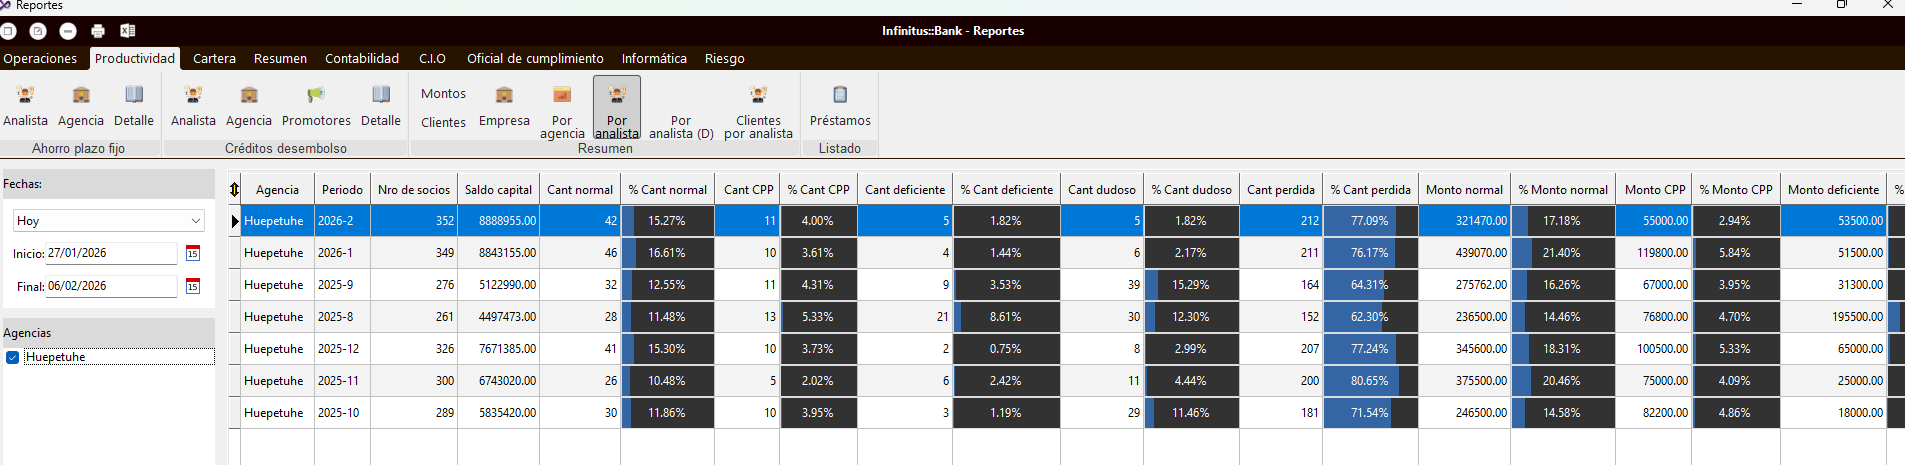Open calendar picker for Inicio date
This screenshot has width=1905, height=465.
[x=193, y=254]
